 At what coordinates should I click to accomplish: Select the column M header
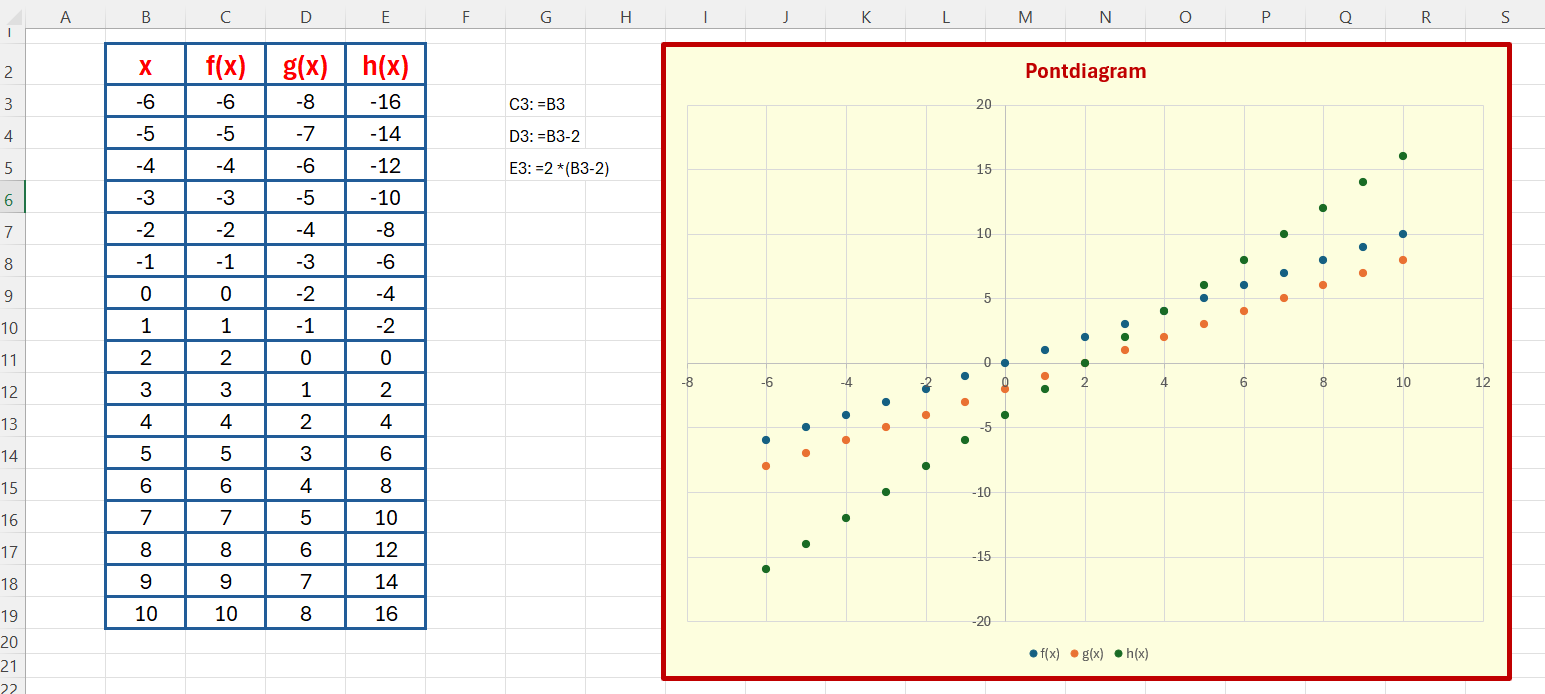(x=1025, y=16)
